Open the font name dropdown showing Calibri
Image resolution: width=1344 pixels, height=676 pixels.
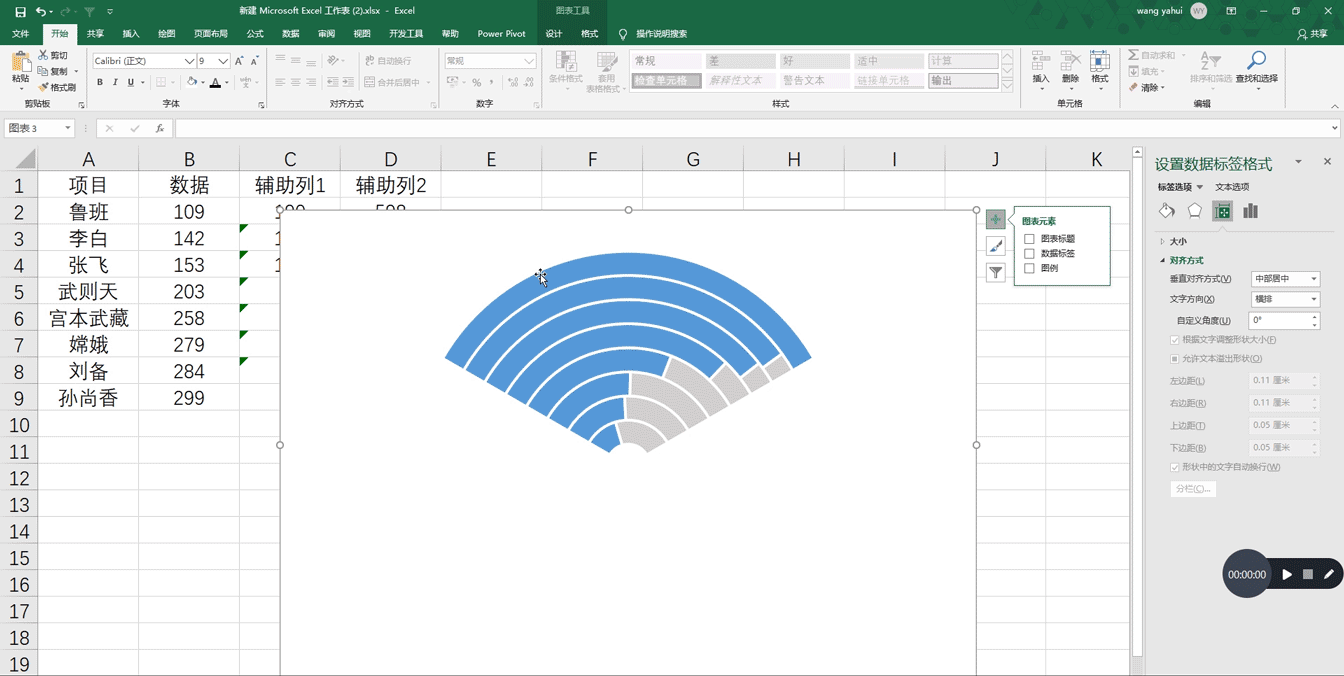189,61
